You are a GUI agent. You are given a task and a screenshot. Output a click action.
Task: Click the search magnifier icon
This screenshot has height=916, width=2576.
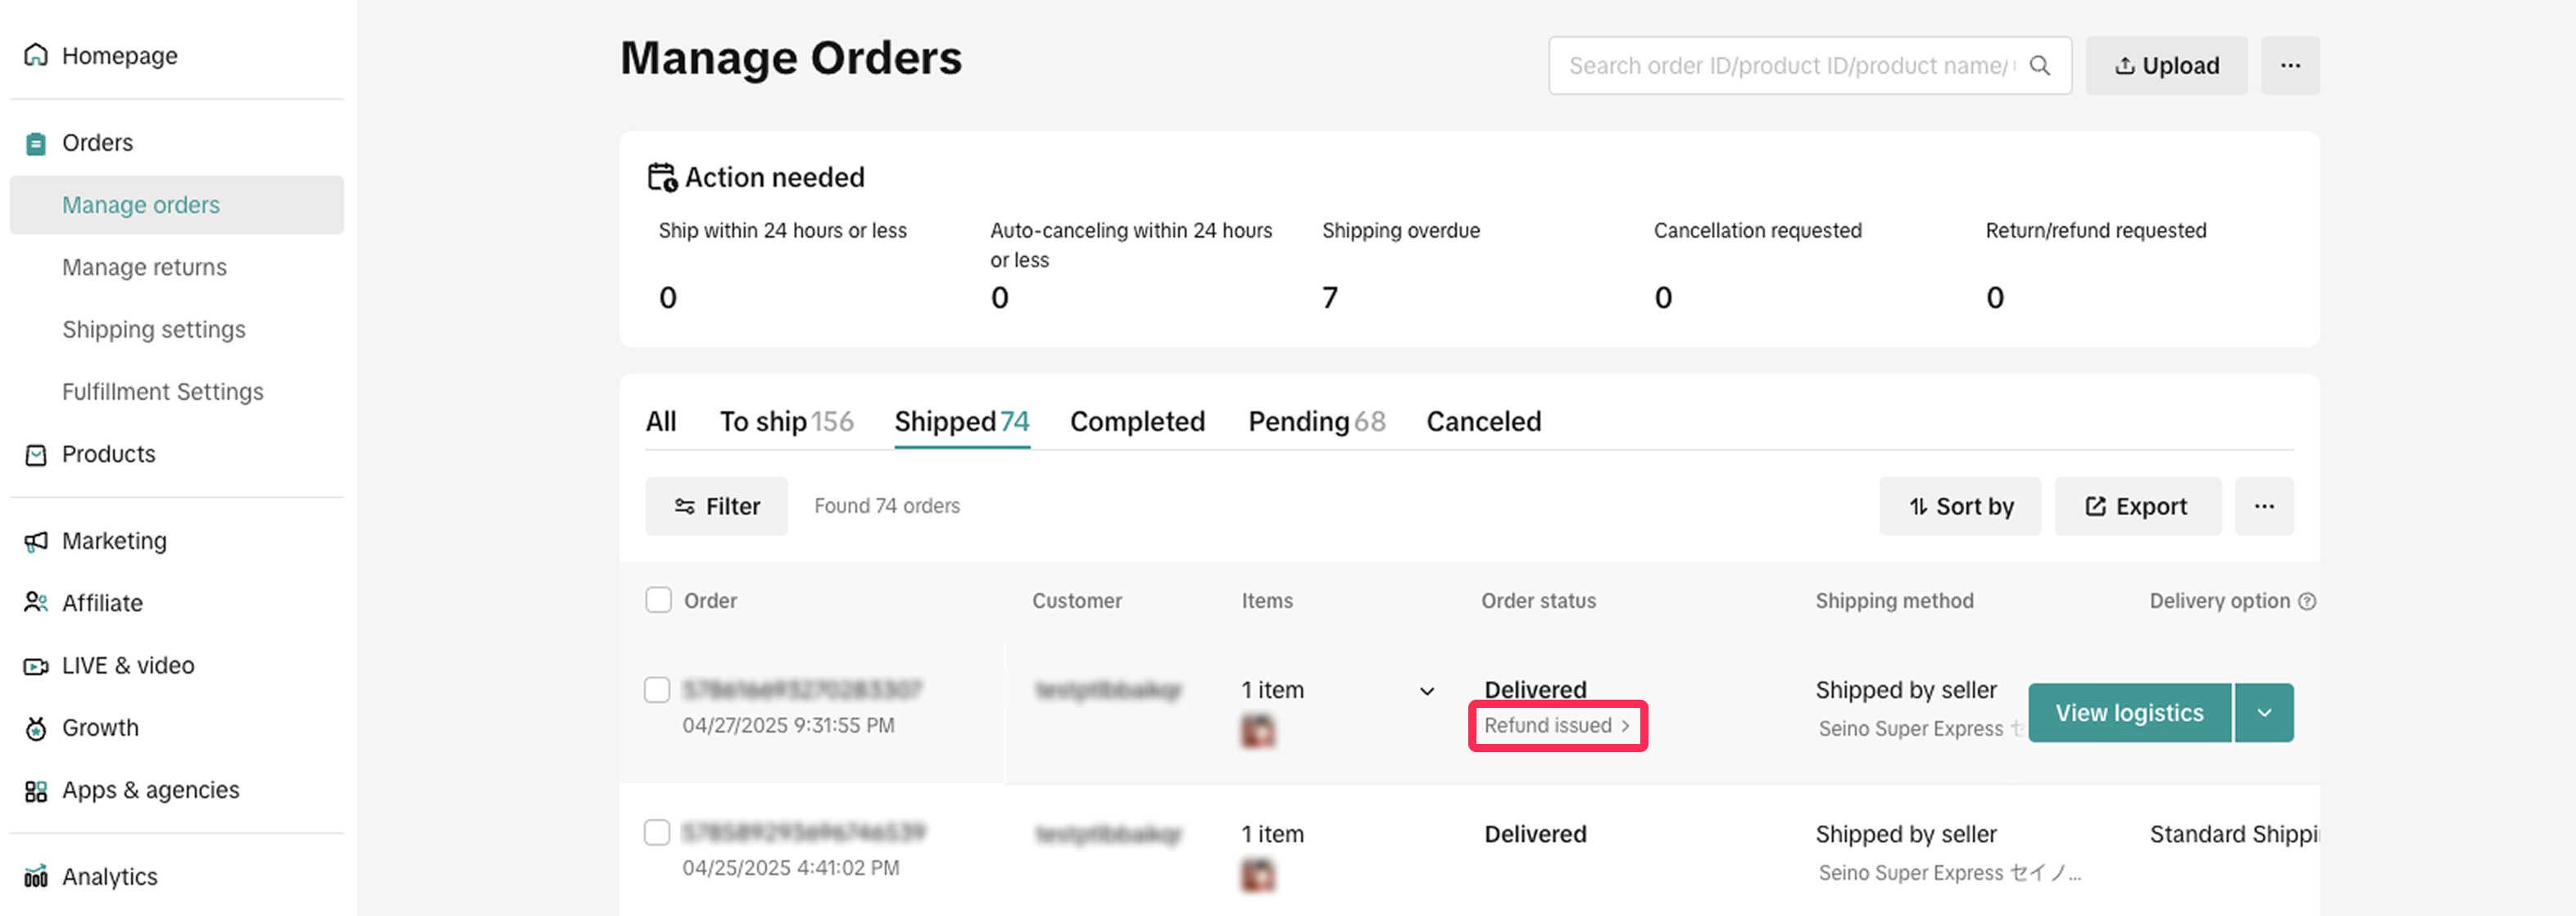(2040, 66)
